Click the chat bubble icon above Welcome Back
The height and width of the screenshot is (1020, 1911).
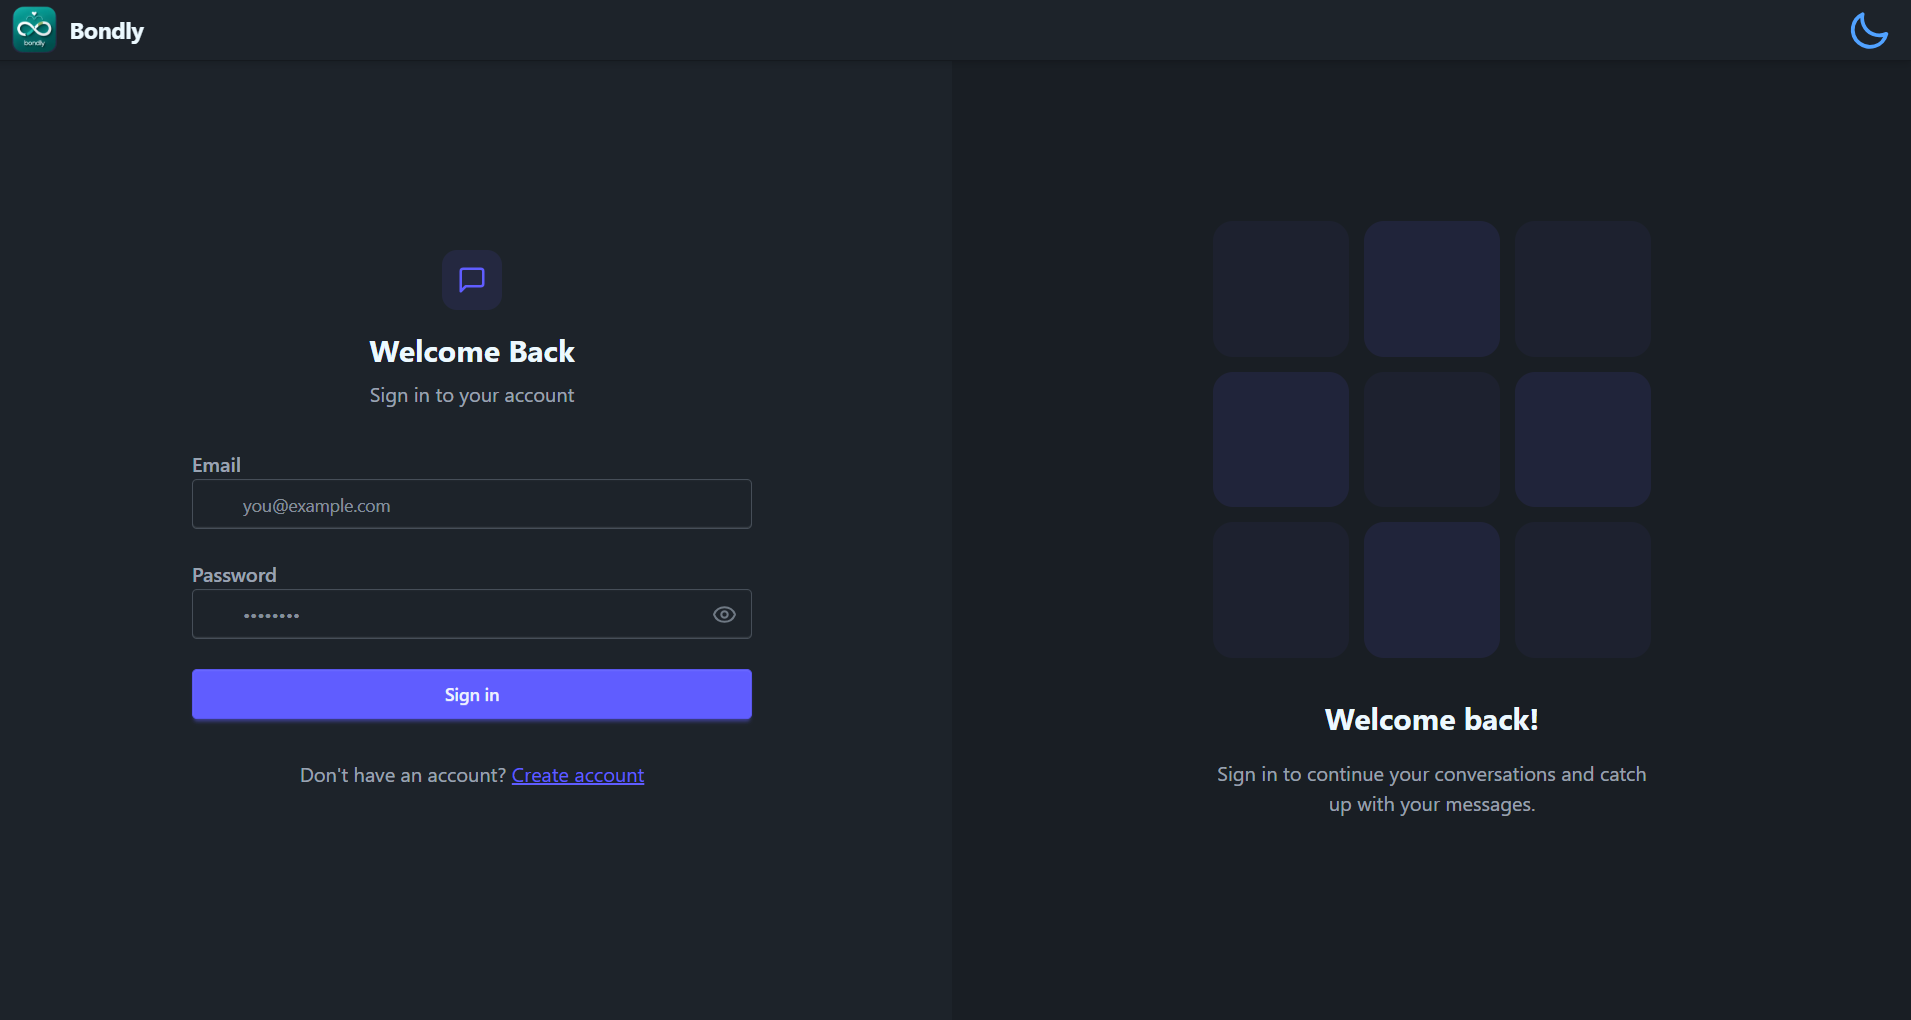point(472,280)
